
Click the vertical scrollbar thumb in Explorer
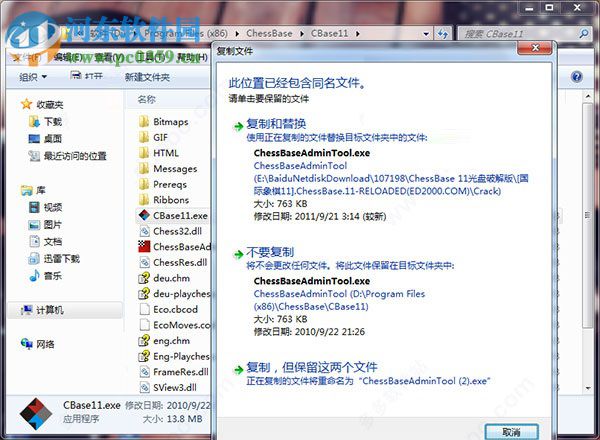tap(588, 215)
